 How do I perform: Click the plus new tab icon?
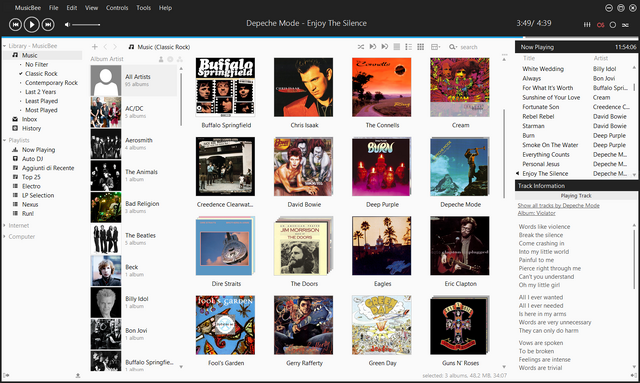click(x=95, y=47)
